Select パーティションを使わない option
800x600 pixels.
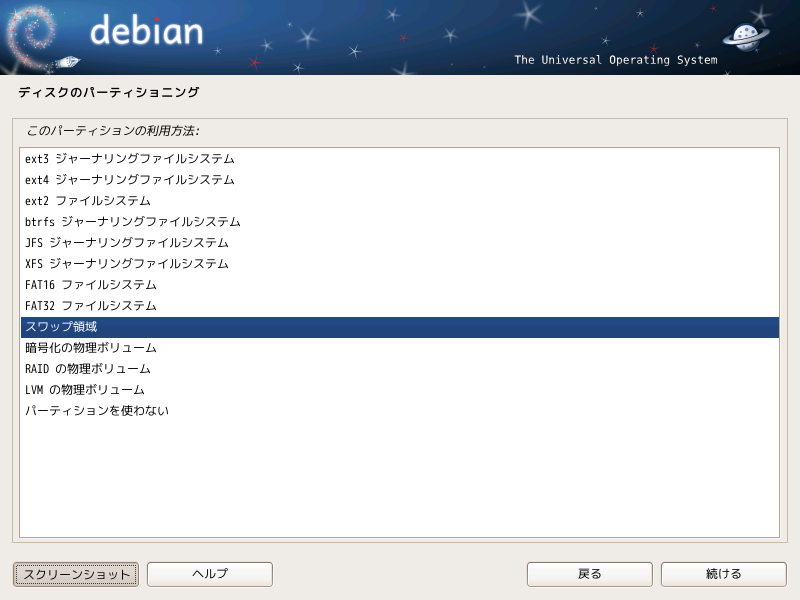pyautogui.click(x=399, y=411)
